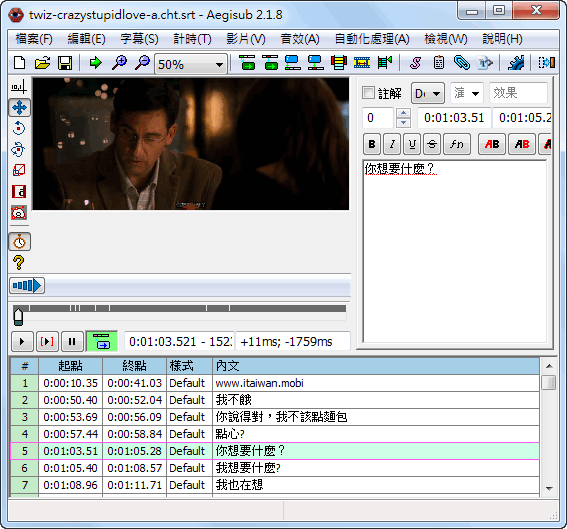Viewport: 567px width, 529px height.
Task: Open the 字幕(S) menu
Action: coord(139,39)
